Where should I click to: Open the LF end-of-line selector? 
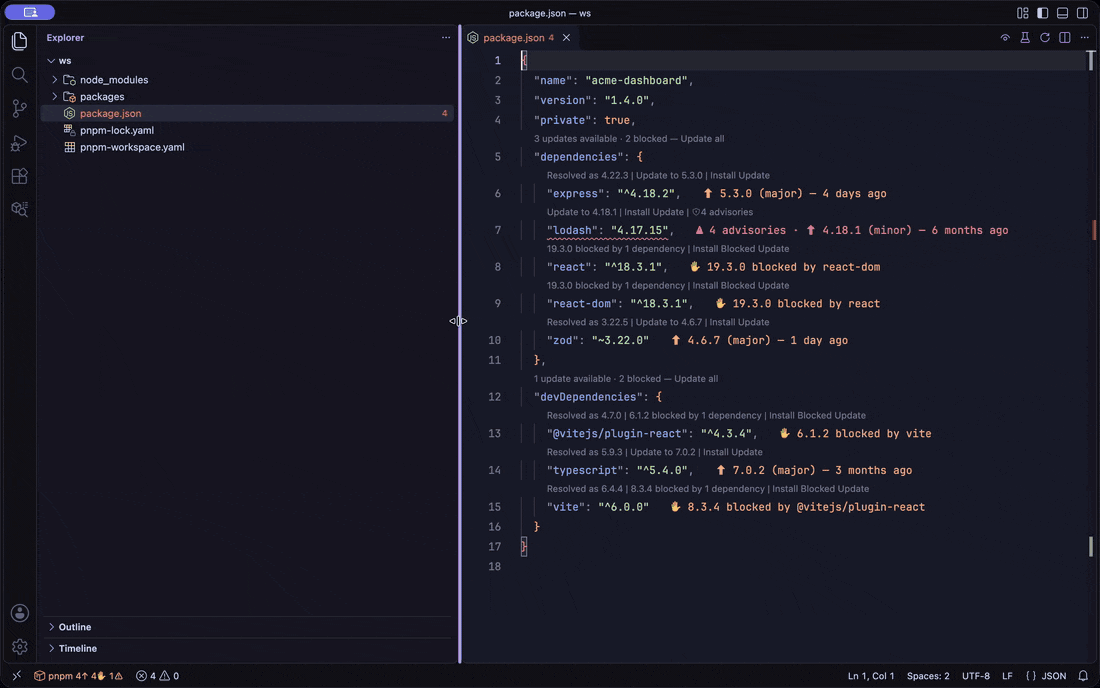[1007, 676]
